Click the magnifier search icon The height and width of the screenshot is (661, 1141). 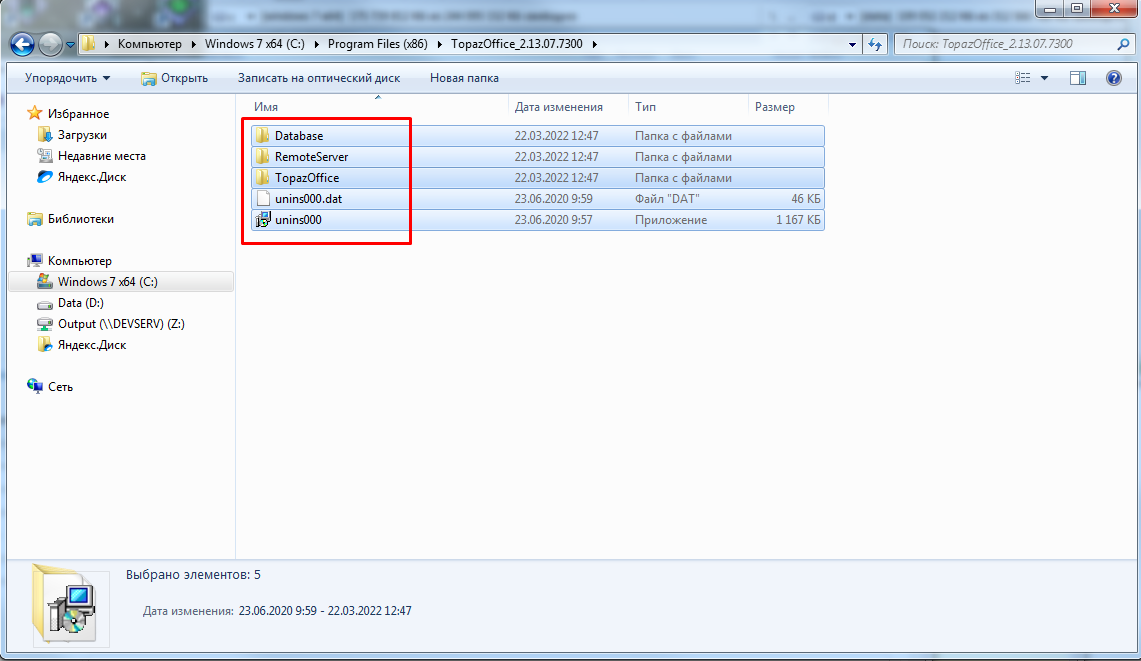point(1124,44)
